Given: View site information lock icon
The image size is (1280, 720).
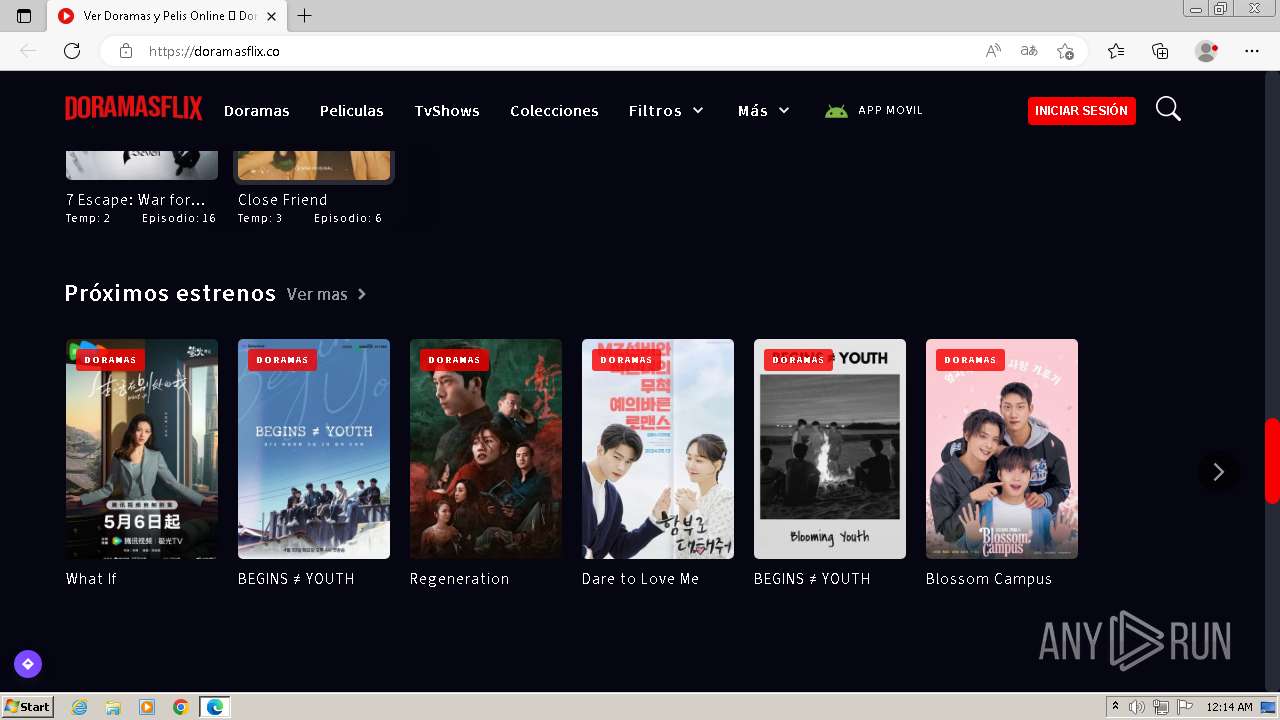Looking at the screenshot, I should (126, 51).
